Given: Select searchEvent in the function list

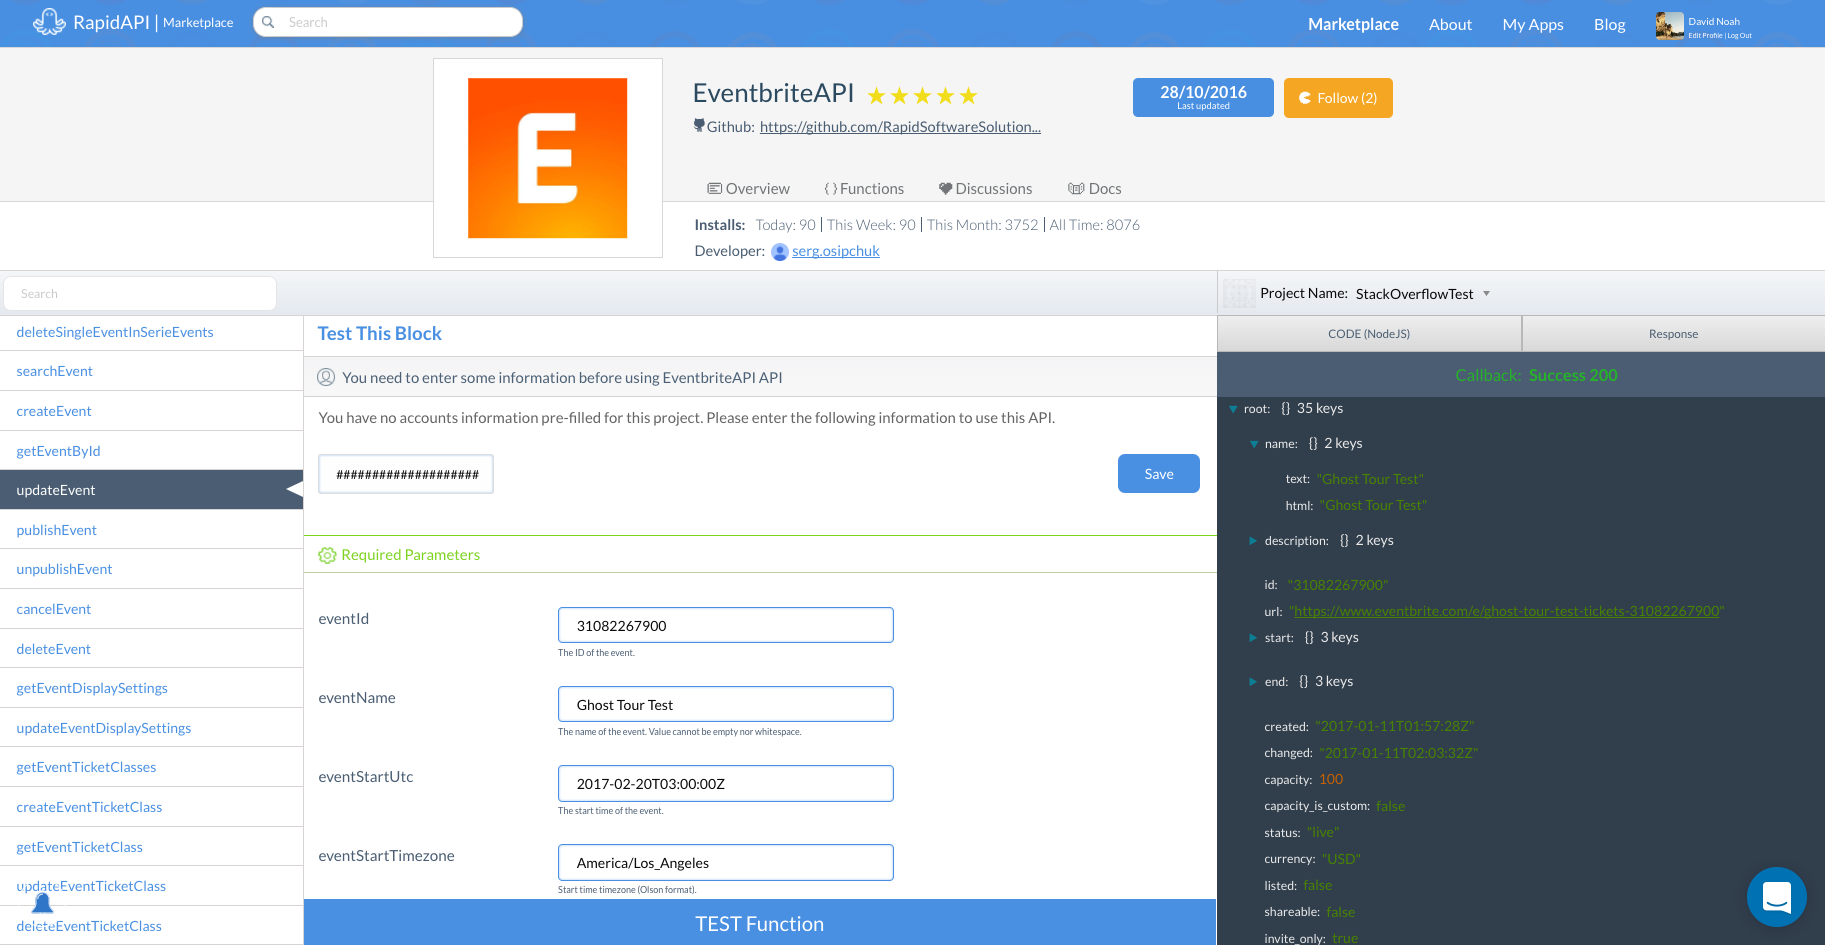Looking at the screenshot, I should [x=151, y=371].
